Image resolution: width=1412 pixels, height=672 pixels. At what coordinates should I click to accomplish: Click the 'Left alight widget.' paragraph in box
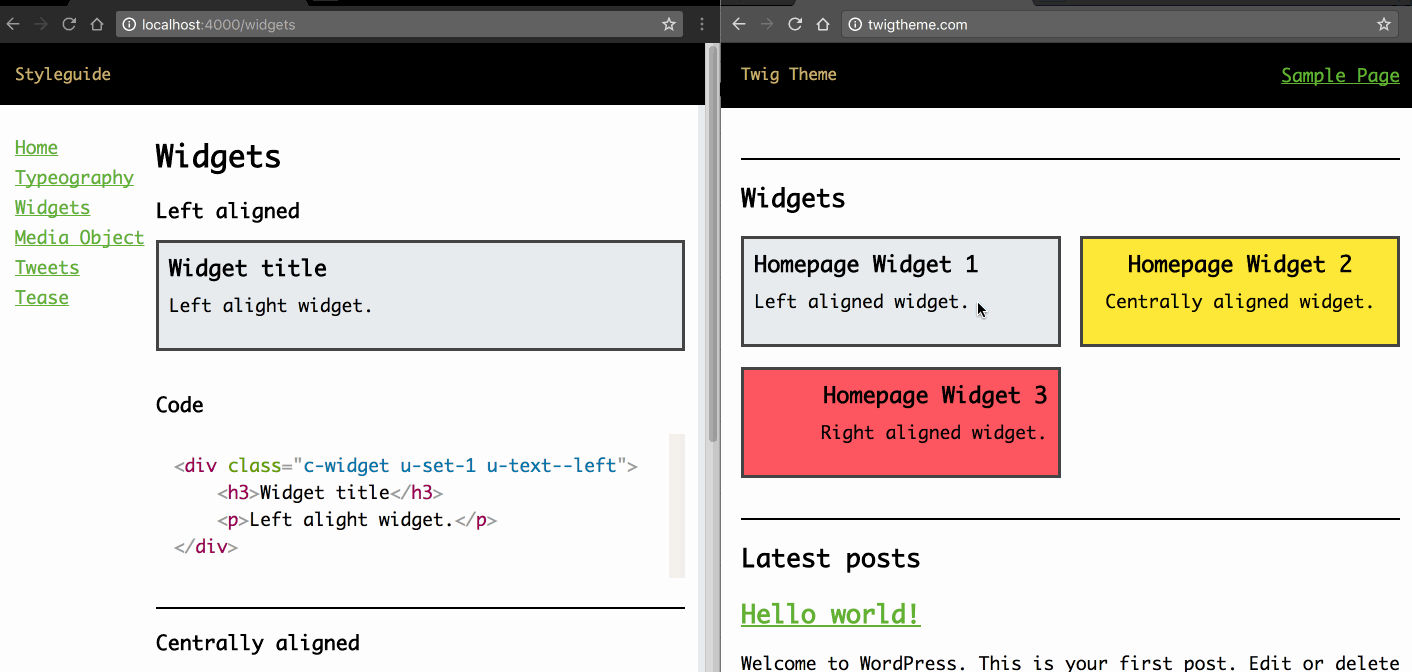point(271,306)
